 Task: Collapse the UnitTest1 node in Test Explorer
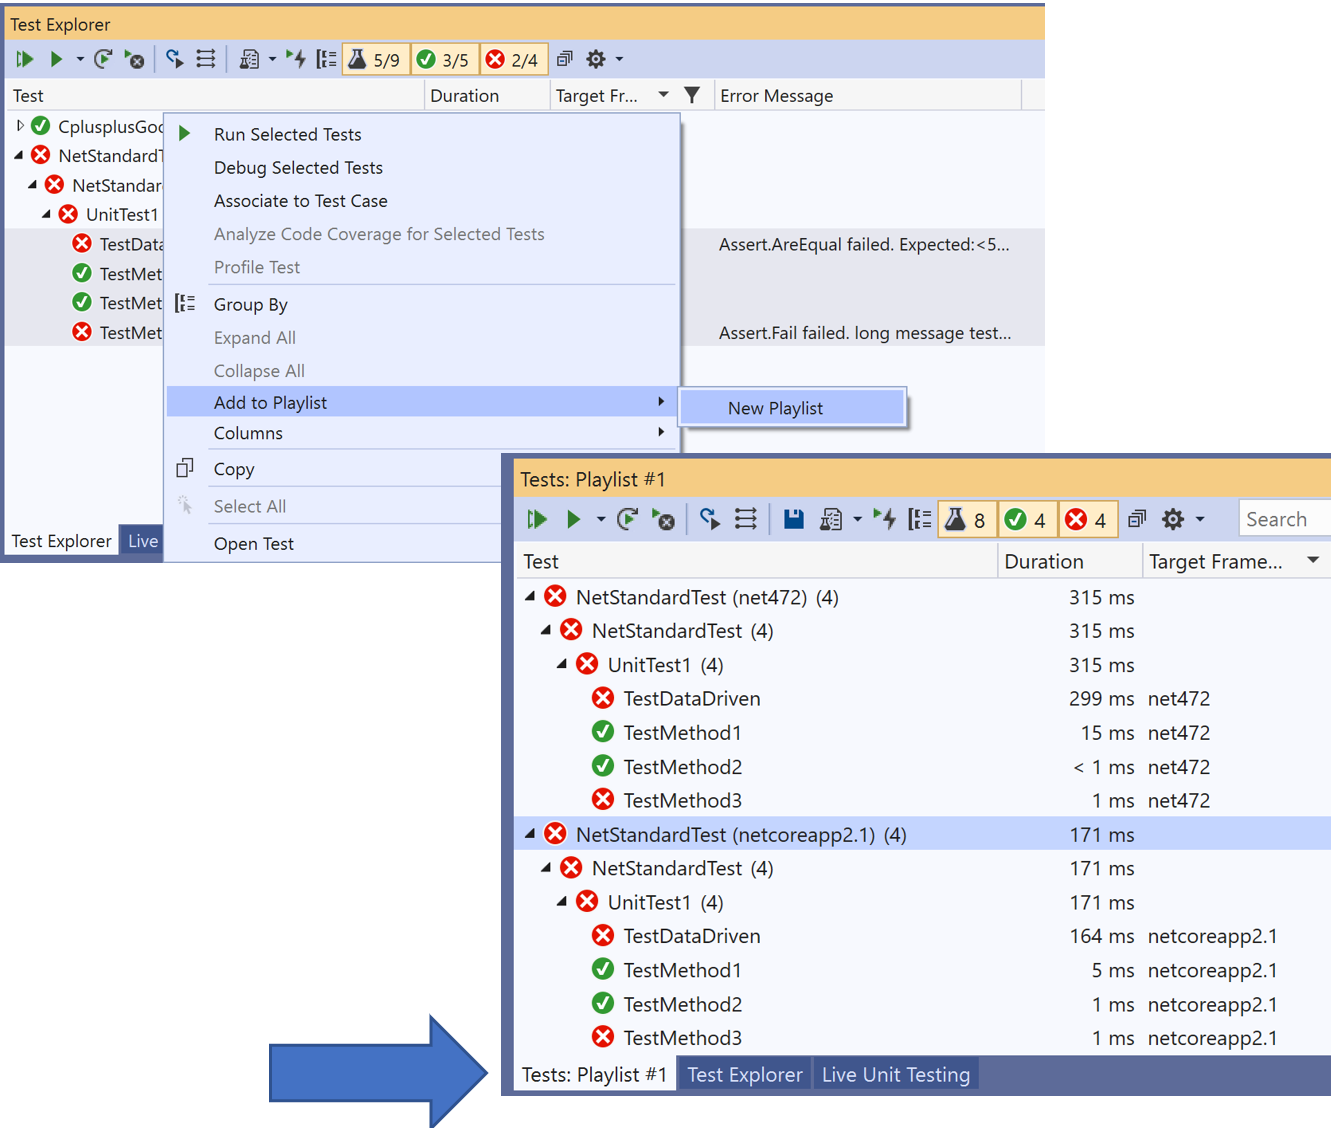tap(46, 214)
